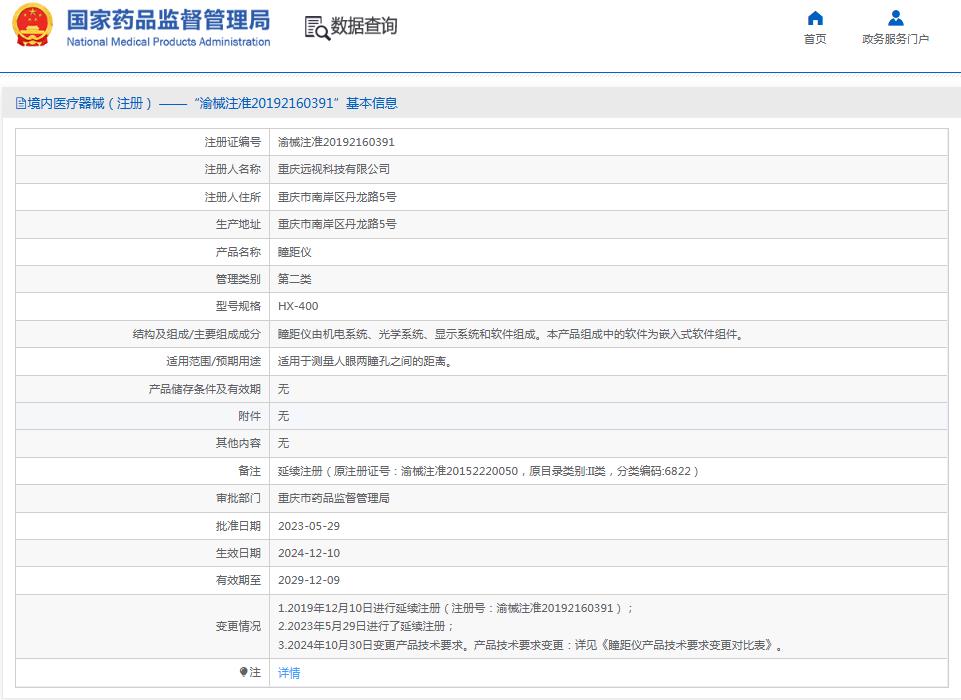Click the NMPA national emblem logo
The width and height of the screenshot is (961, 700).
pyautogui.click(x=32, y=27)
